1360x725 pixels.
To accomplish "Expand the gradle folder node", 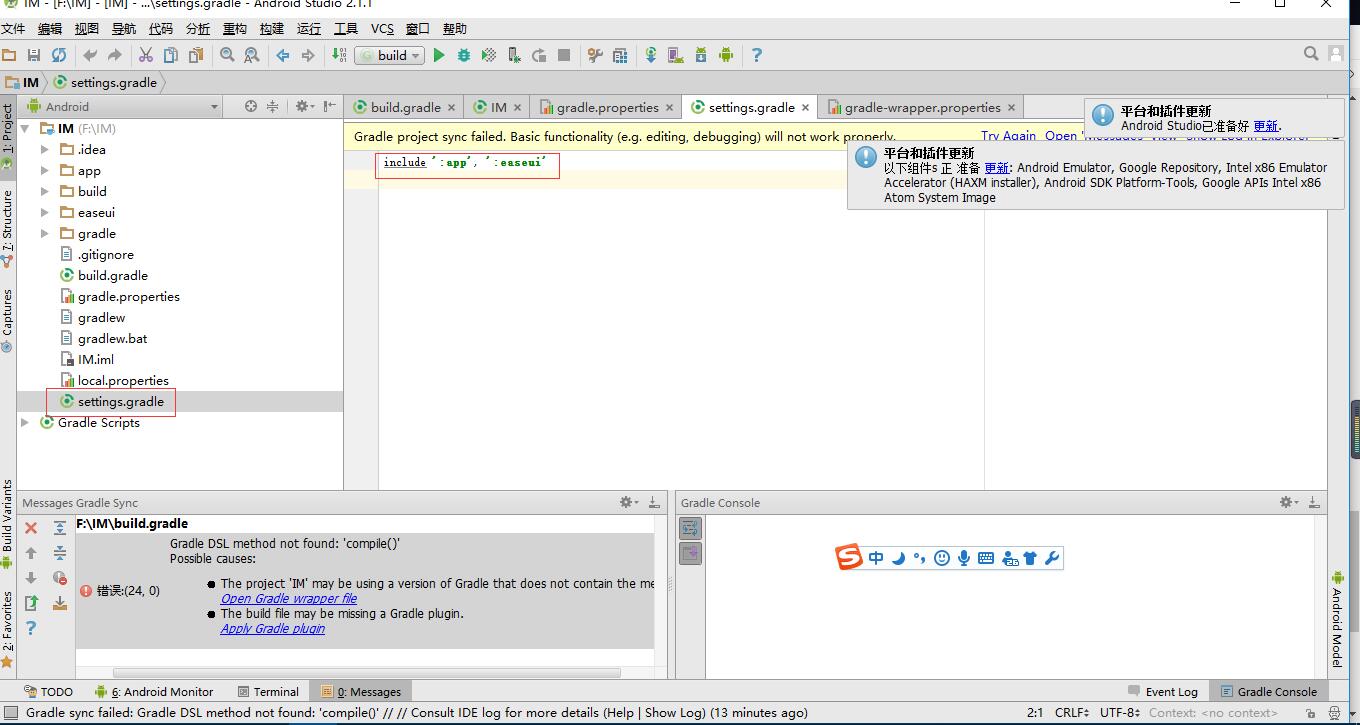I will coord(45,234).
